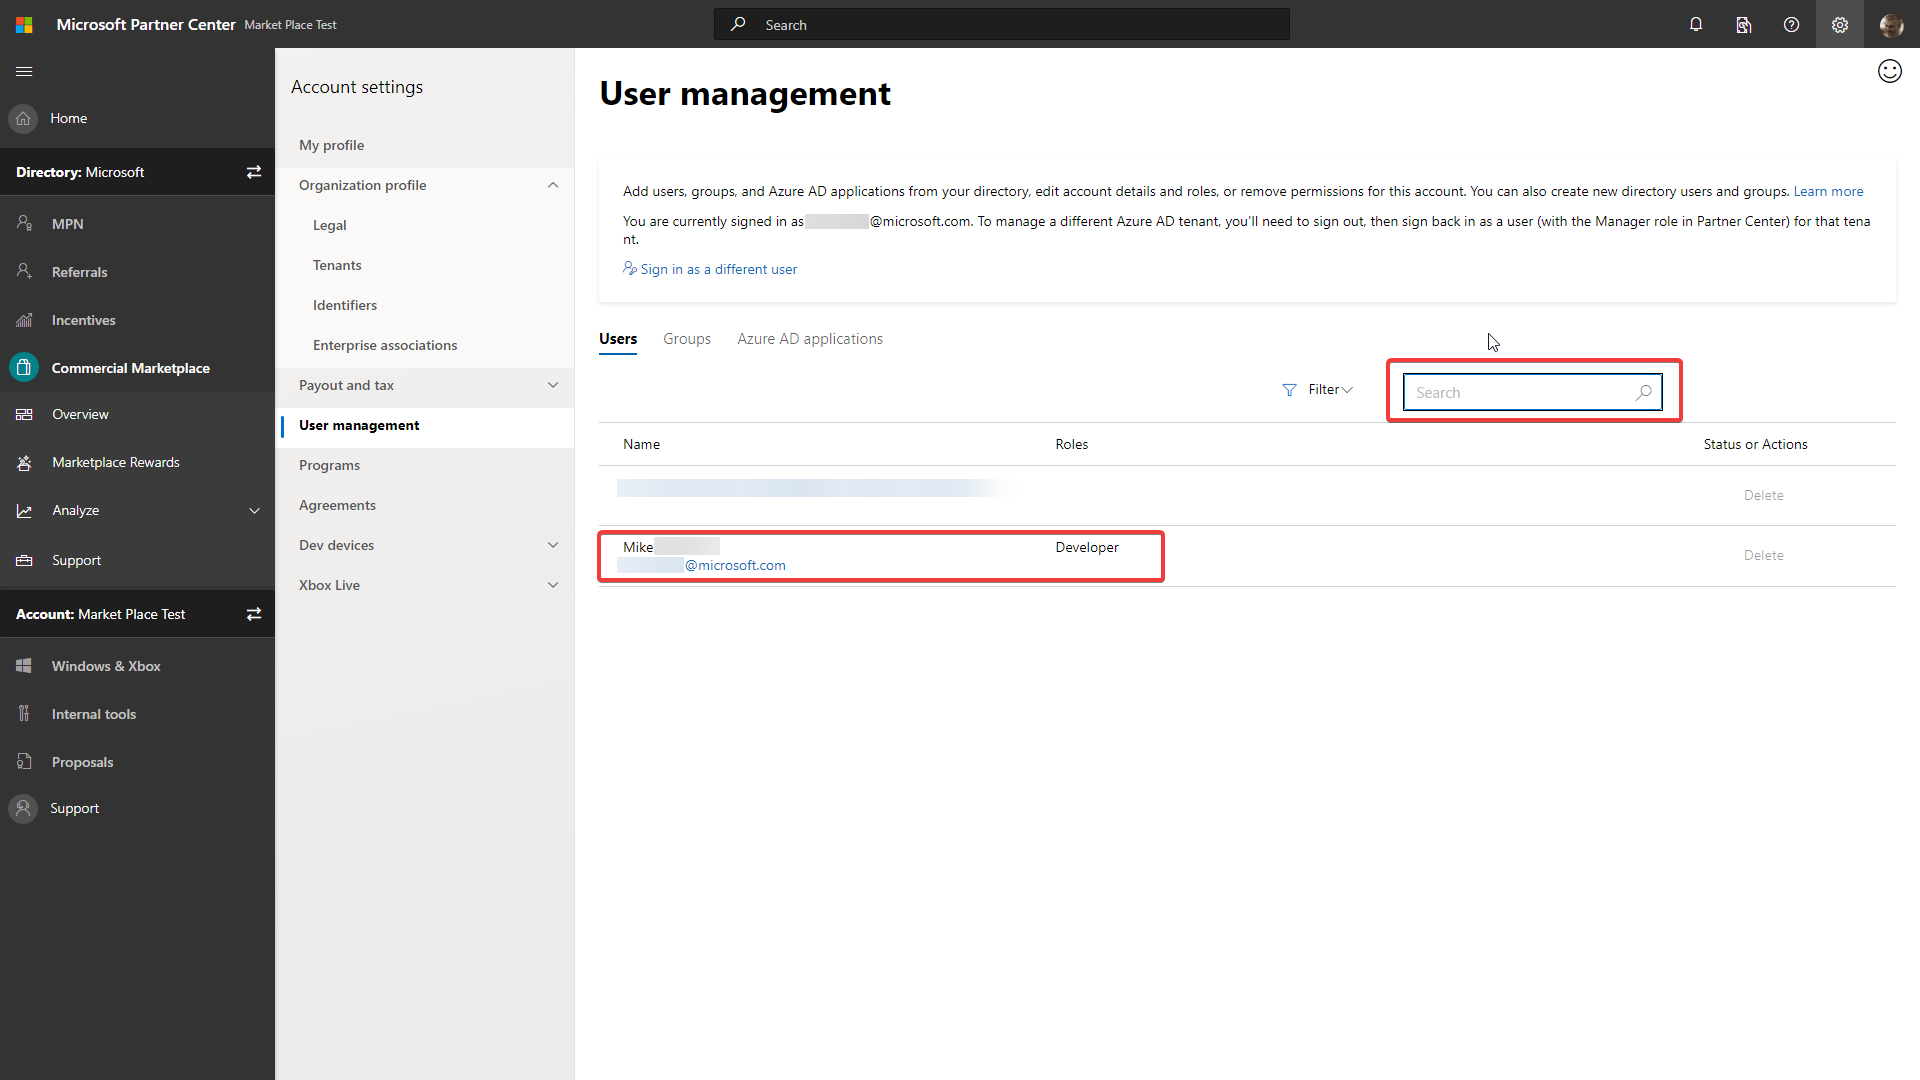Click the Filter dropdown button
Screen dimensions: 1920x1080
1319,389
